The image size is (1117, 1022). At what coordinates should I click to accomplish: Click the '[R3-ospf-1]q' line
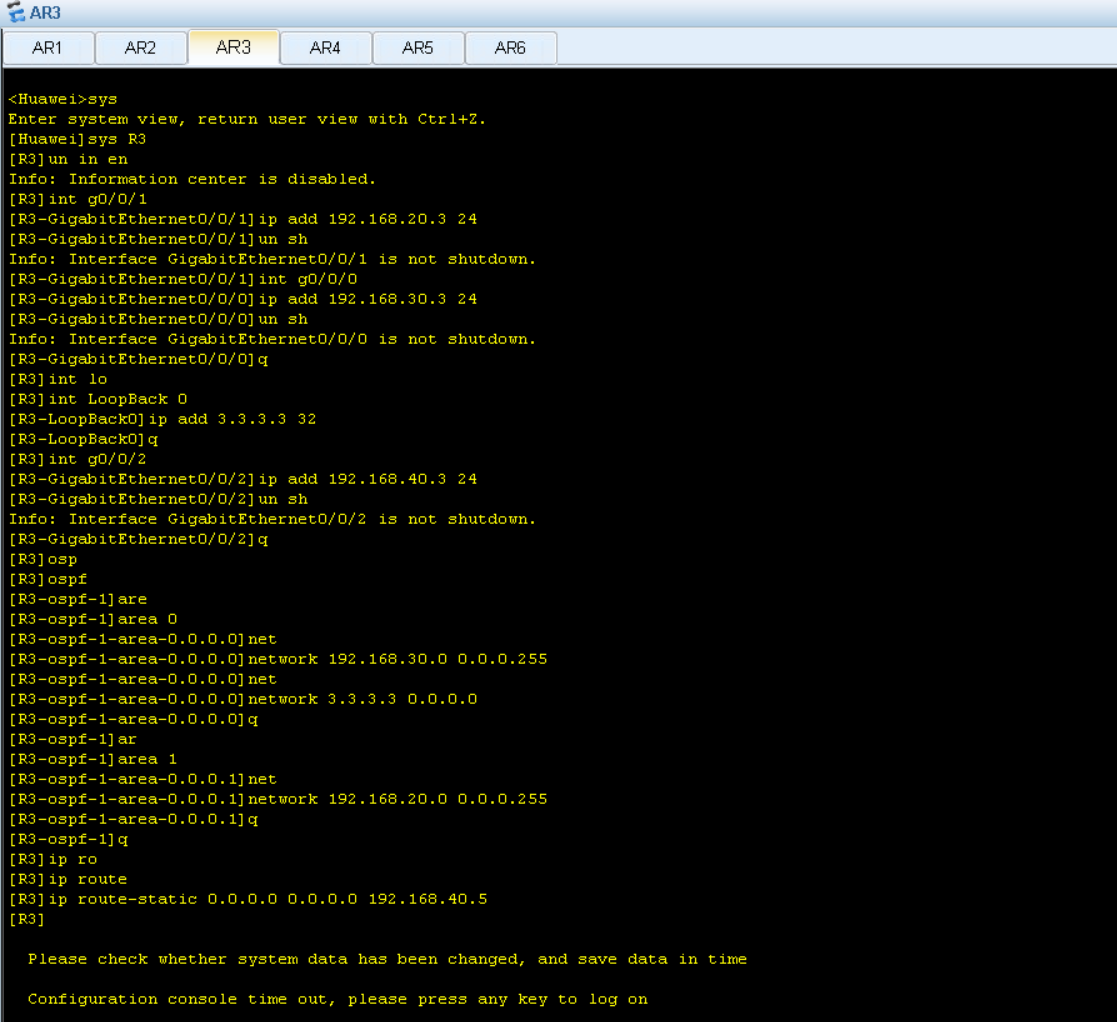pyautogui.click(x=68, y=839)
